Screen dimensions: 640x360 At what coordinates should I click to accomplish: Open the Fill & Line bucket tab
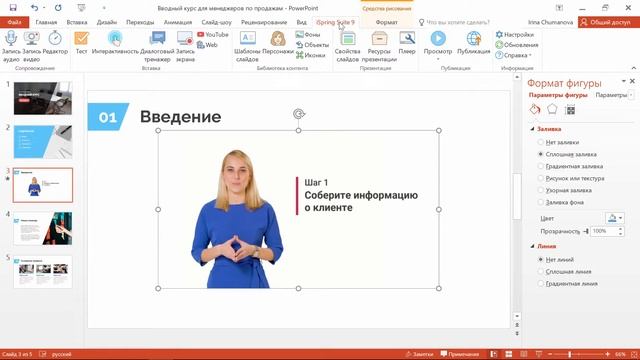click(x=535, y=109)
